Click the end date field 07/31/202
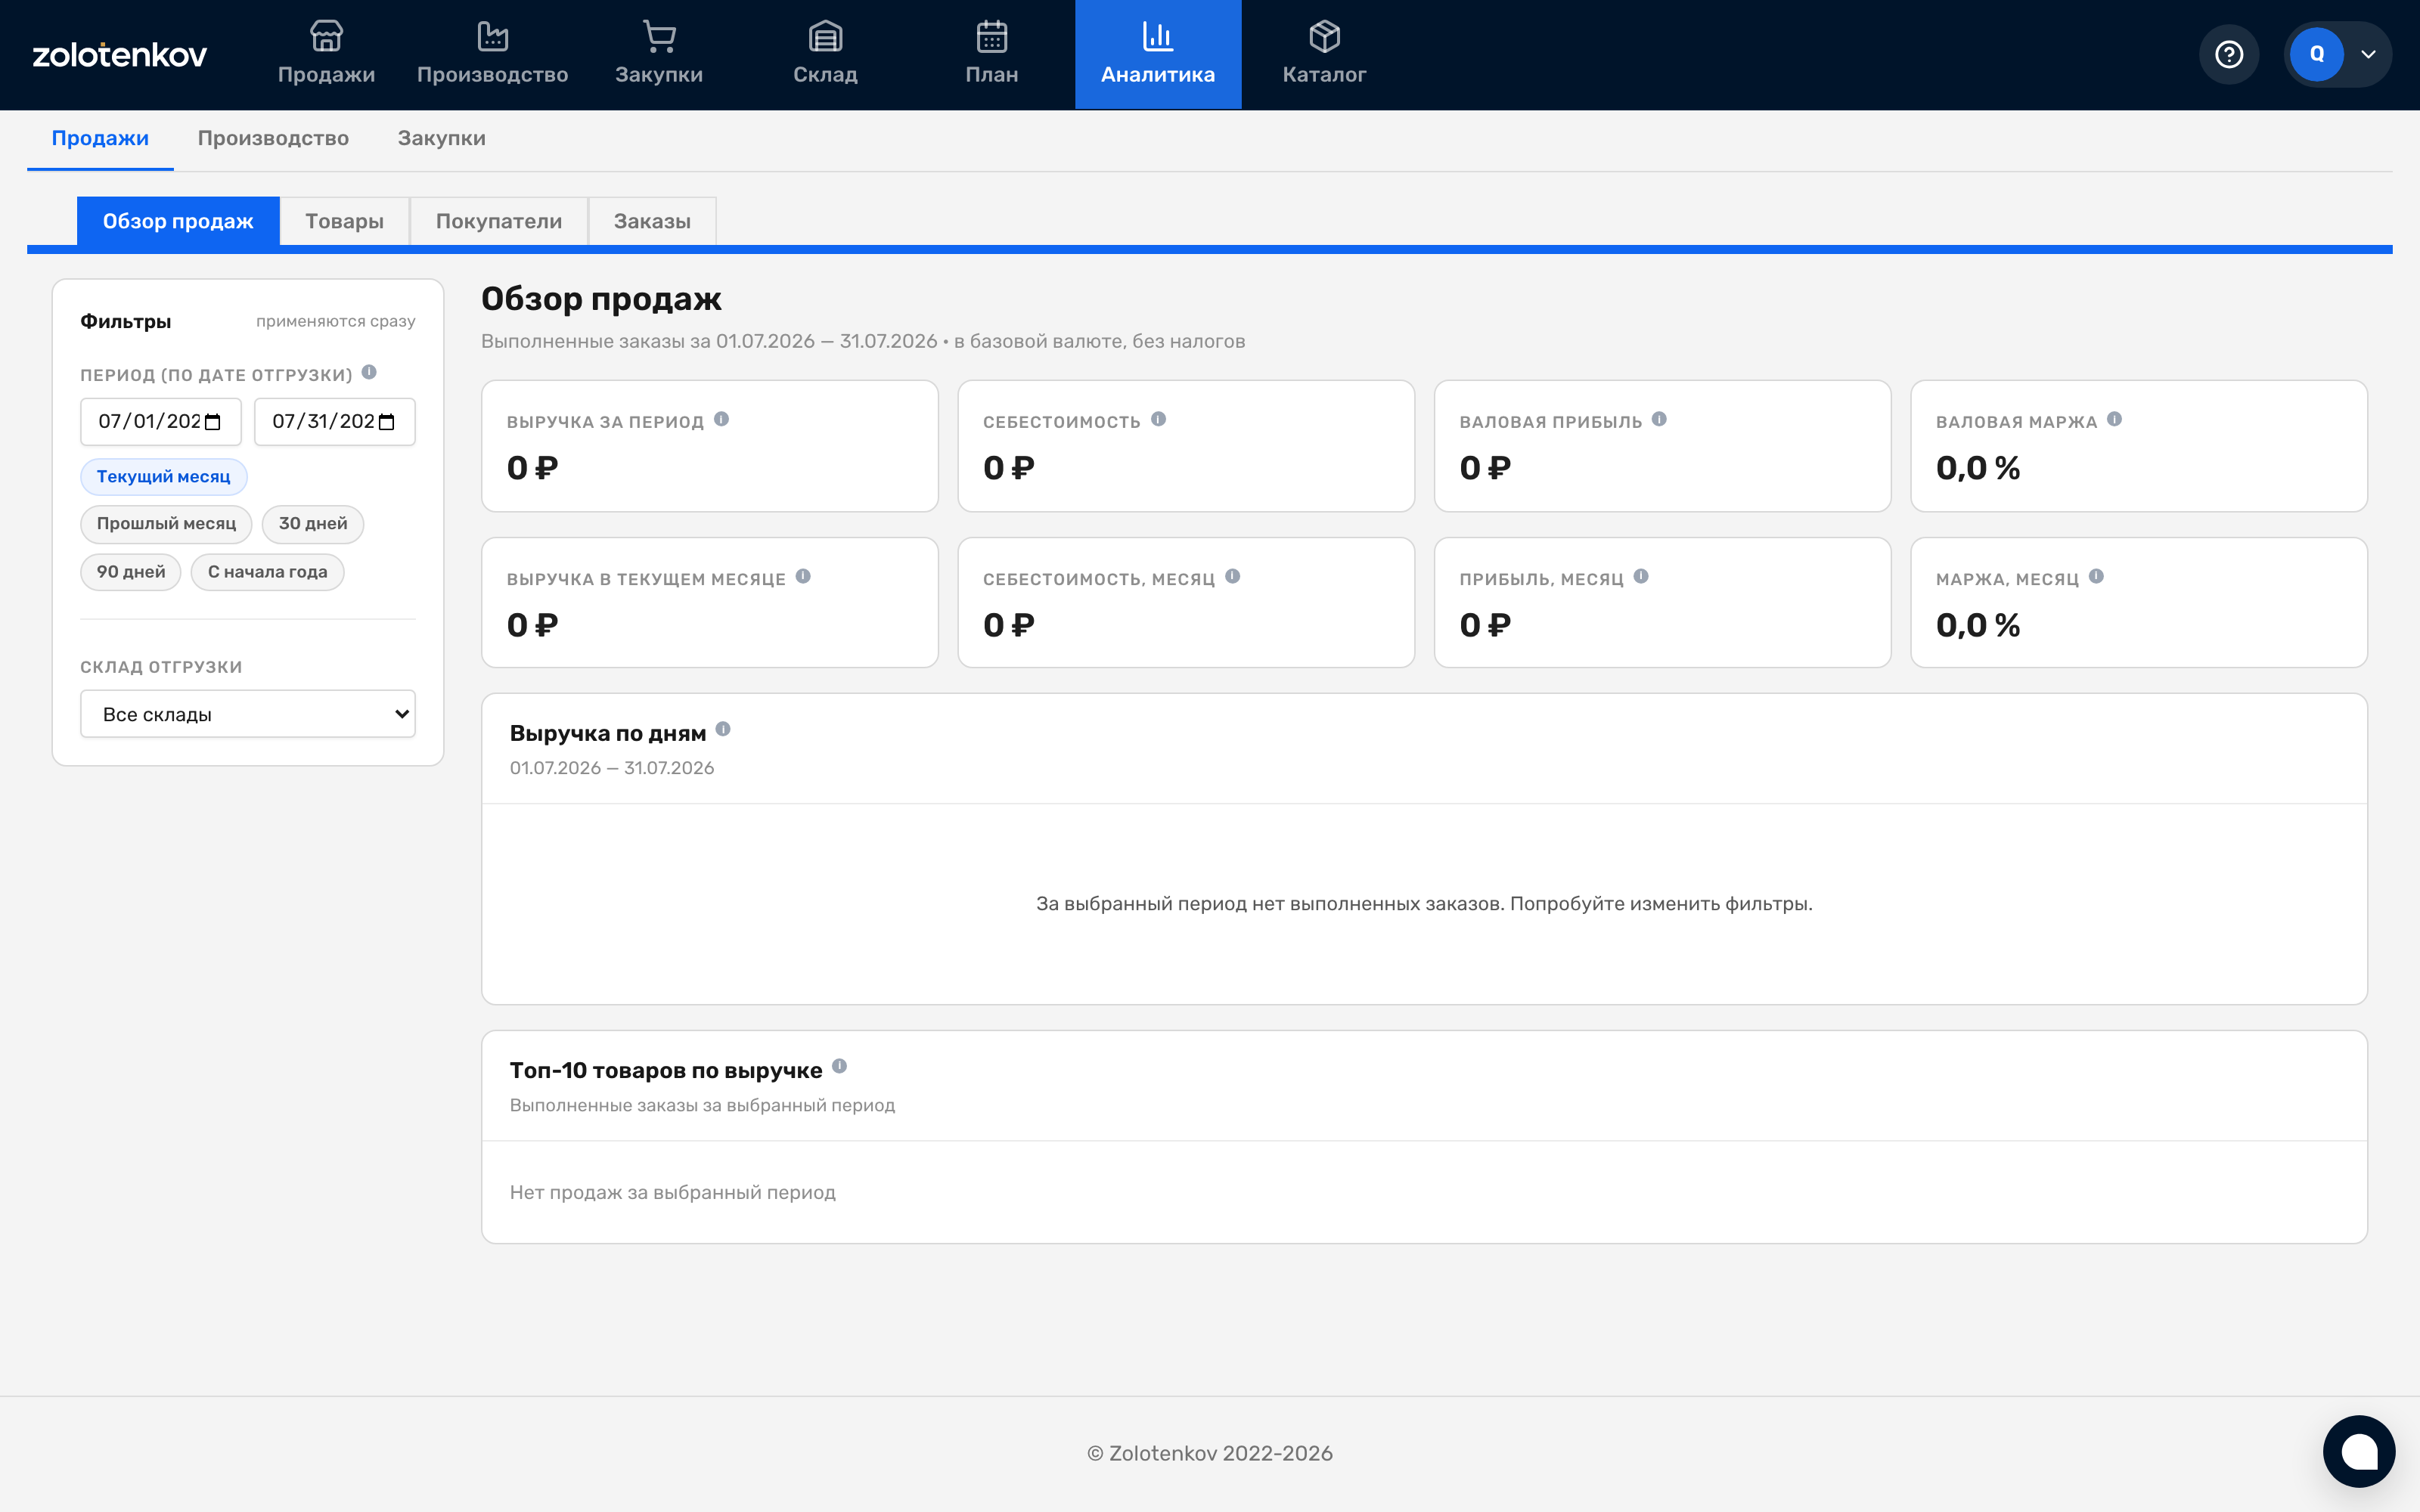 [x=335, y=422]
